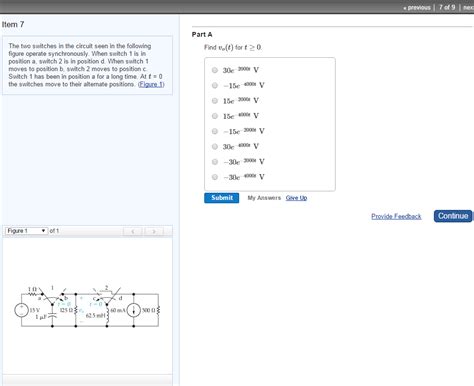Pick the radio button 30e^-4000t V

pyautogui.click(x=215, y=146)
